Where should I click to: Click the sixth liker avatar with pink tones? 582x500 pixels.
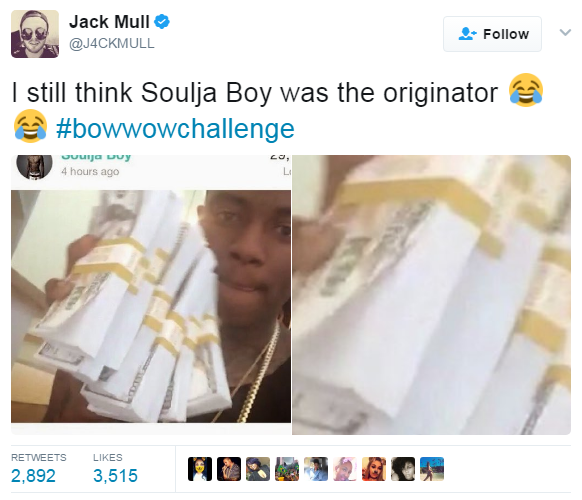coord(345,469)
